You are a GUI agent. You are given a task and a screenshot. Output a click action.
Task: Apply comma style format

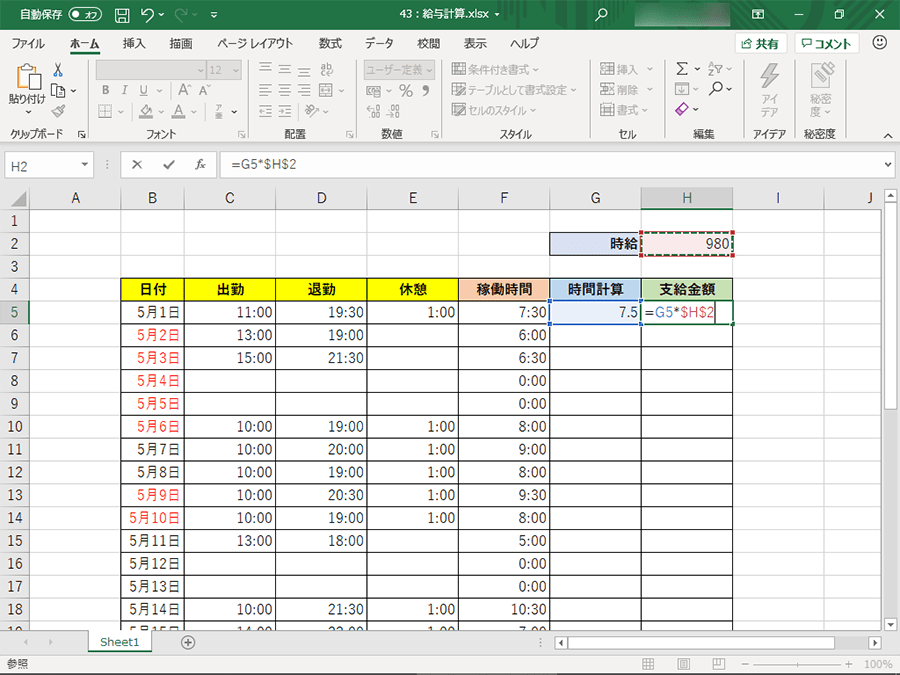click(x=426, y=91)
